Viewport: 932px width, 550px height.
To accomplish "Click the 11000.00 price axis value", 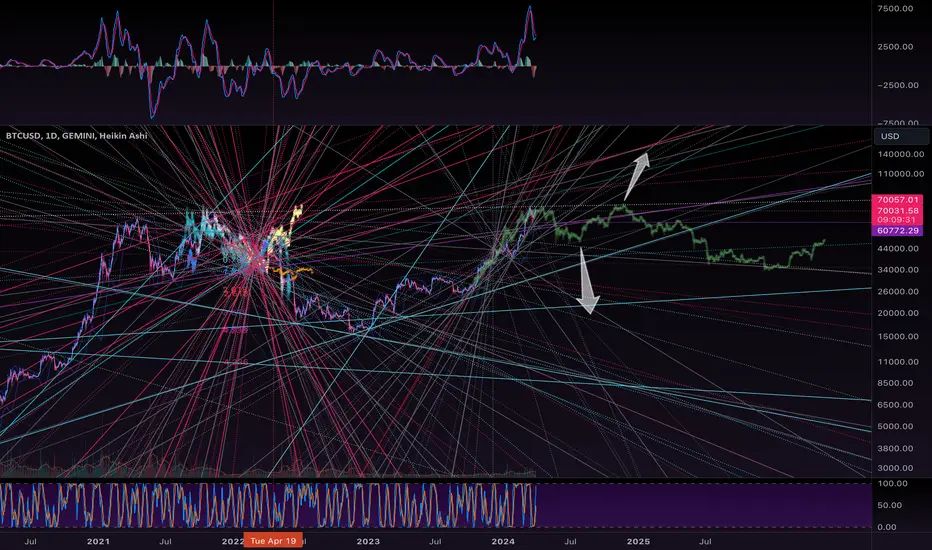I will point(900,362).
